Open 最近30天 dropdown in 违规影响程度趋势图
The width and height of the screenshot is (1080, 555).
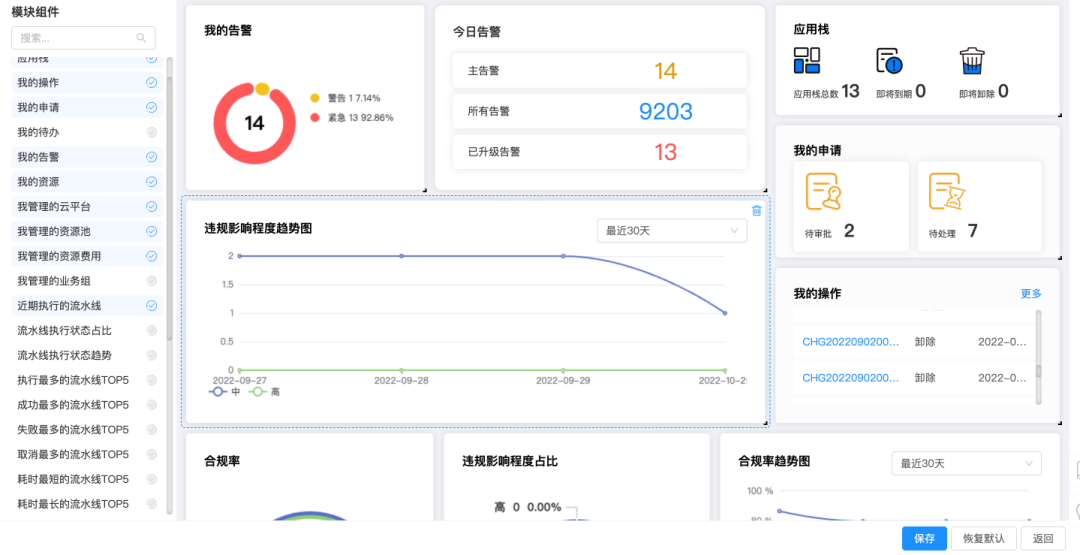[672, 231]
